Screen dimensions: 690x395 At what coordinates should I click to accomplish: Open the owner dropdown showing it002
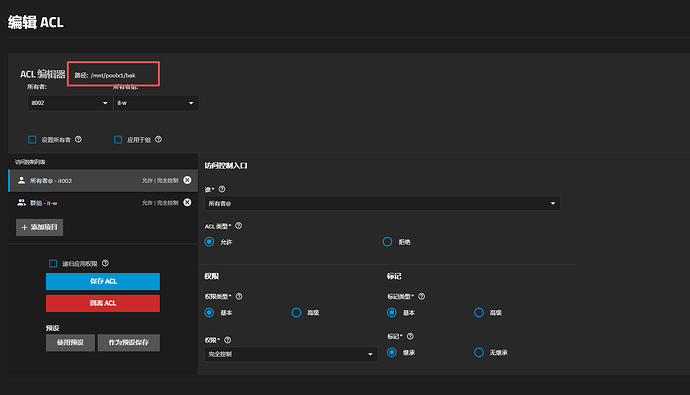coord(70,103)
